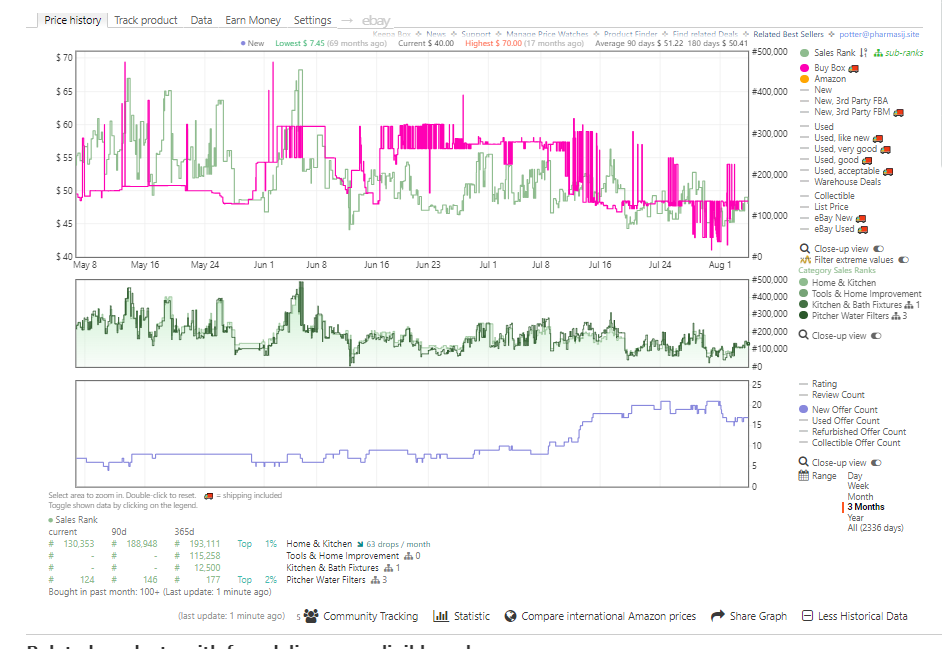The height and width of the screenshot is (649, 942).
Task: Show Collectible price line
Action: 834,196
